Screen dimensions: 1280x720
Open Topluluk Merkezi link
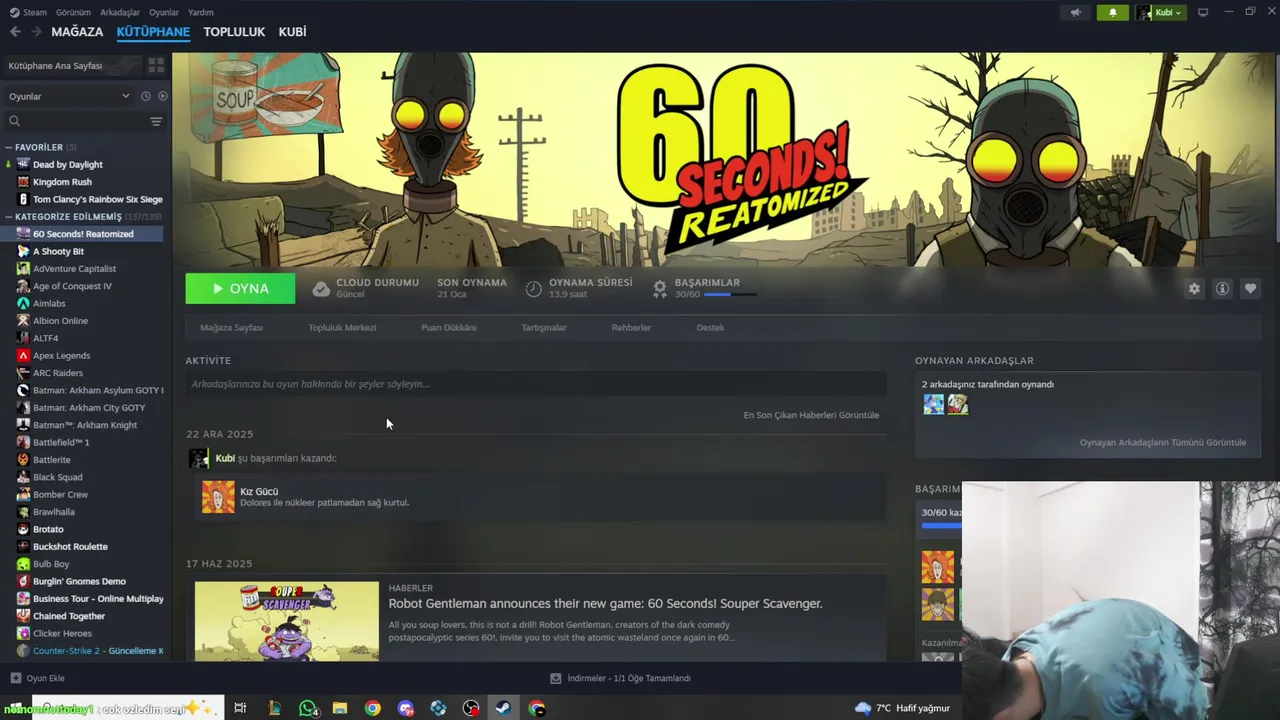point(342,327)
